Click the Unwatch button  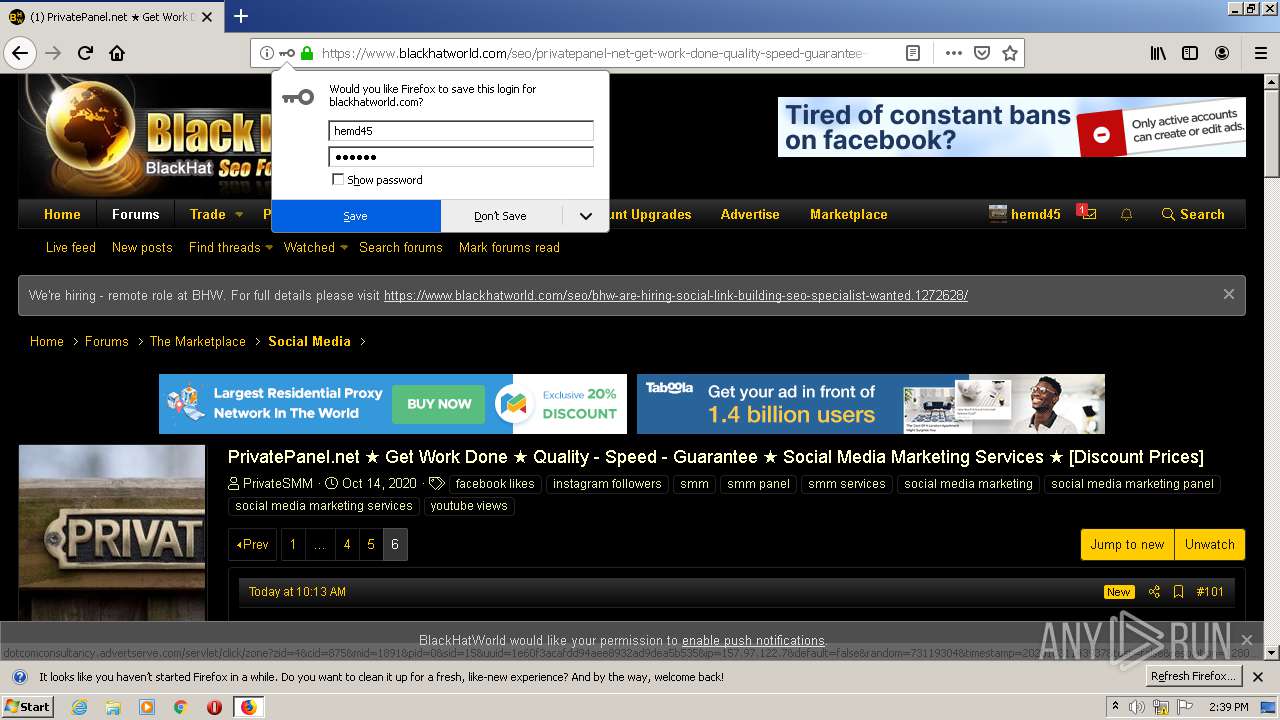tap(1210, 544)
